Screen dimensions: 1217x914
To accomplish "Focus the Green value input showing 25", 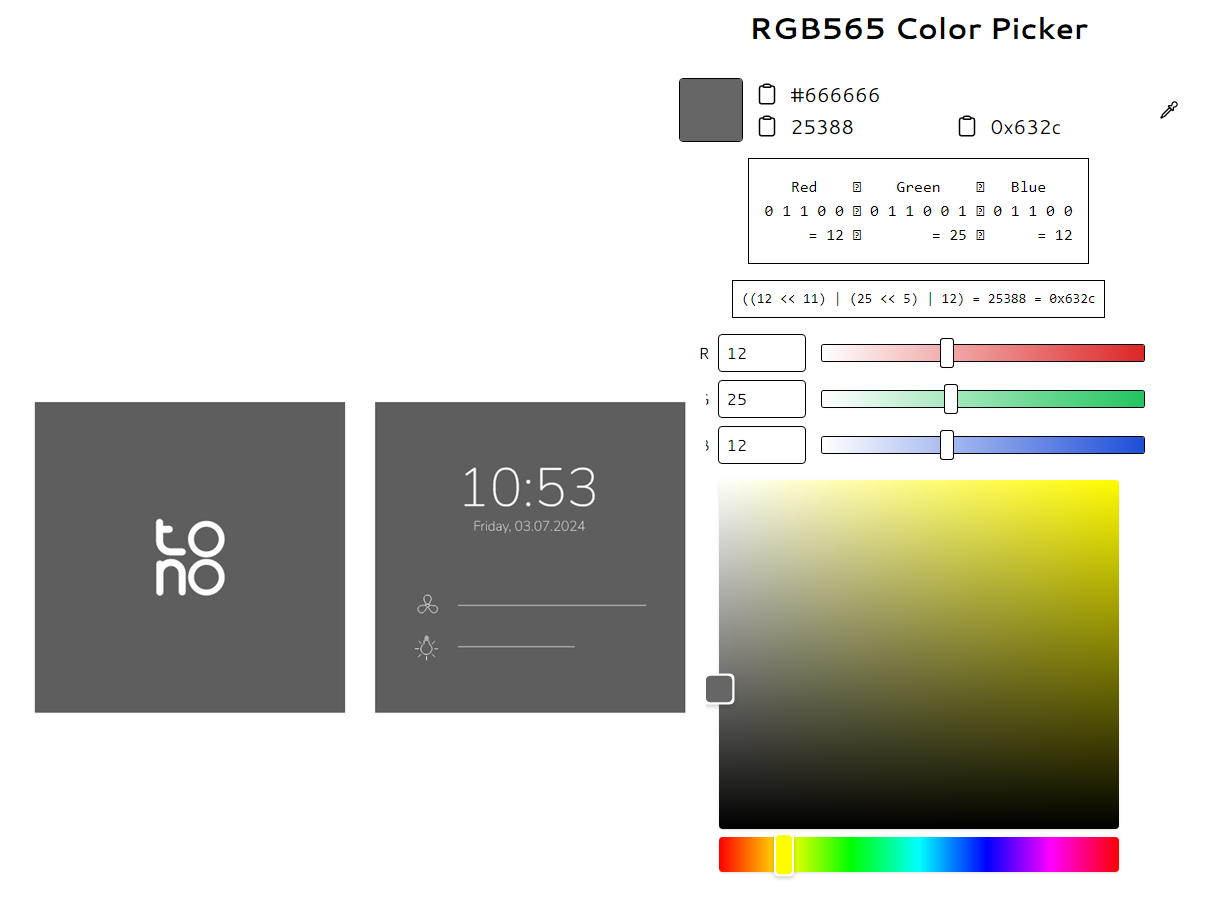I will point(761,399).
